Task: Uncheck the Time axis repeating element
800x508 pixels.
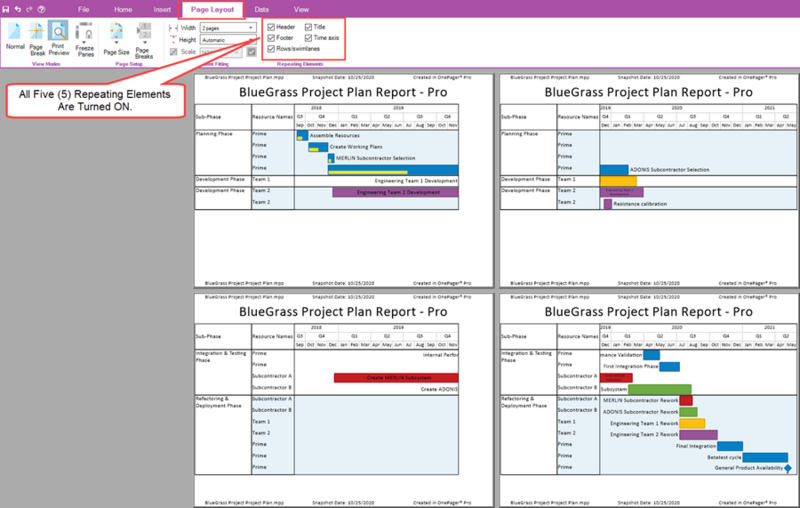Action: tap(308, 38)
